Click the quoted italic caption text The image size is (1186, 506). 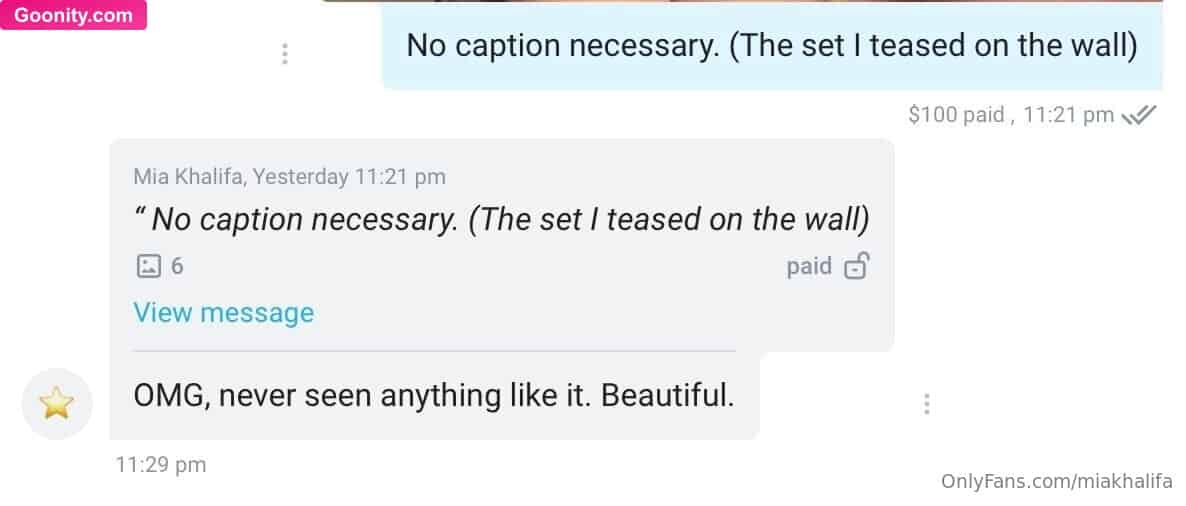[501, 219]
